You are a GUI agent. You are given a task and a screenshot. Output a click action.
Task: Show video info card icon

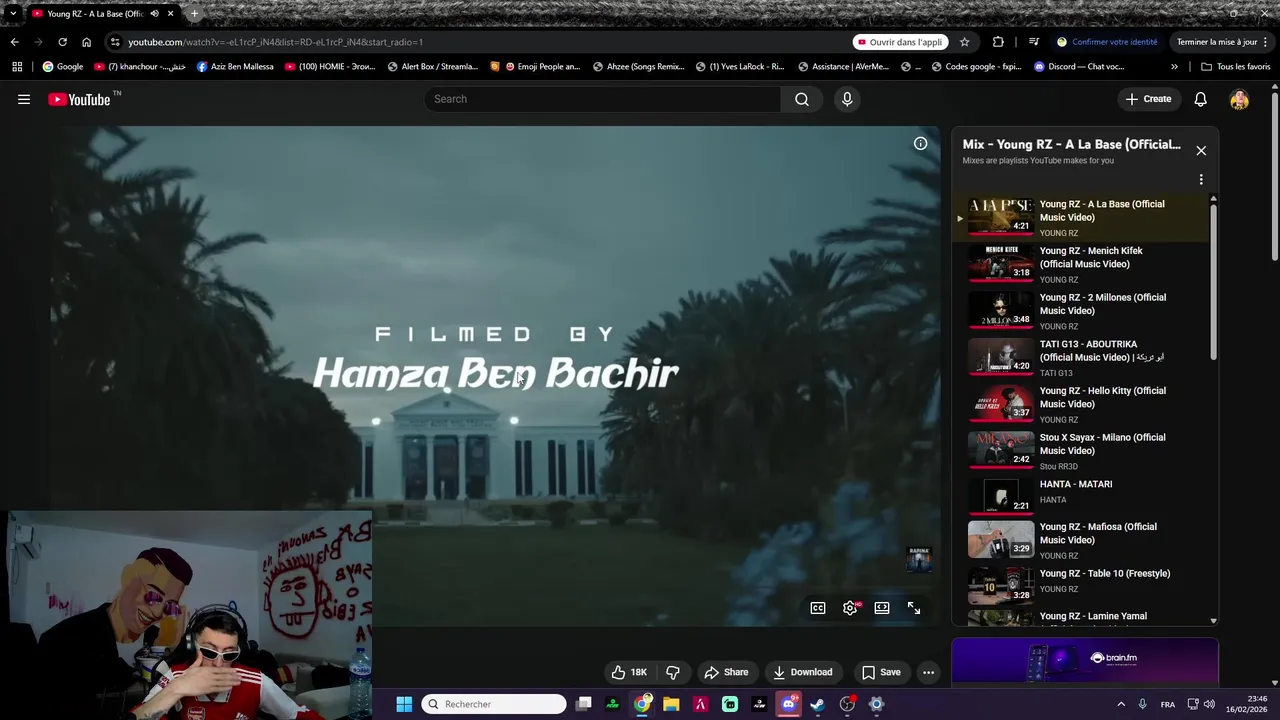pos(920,143)
